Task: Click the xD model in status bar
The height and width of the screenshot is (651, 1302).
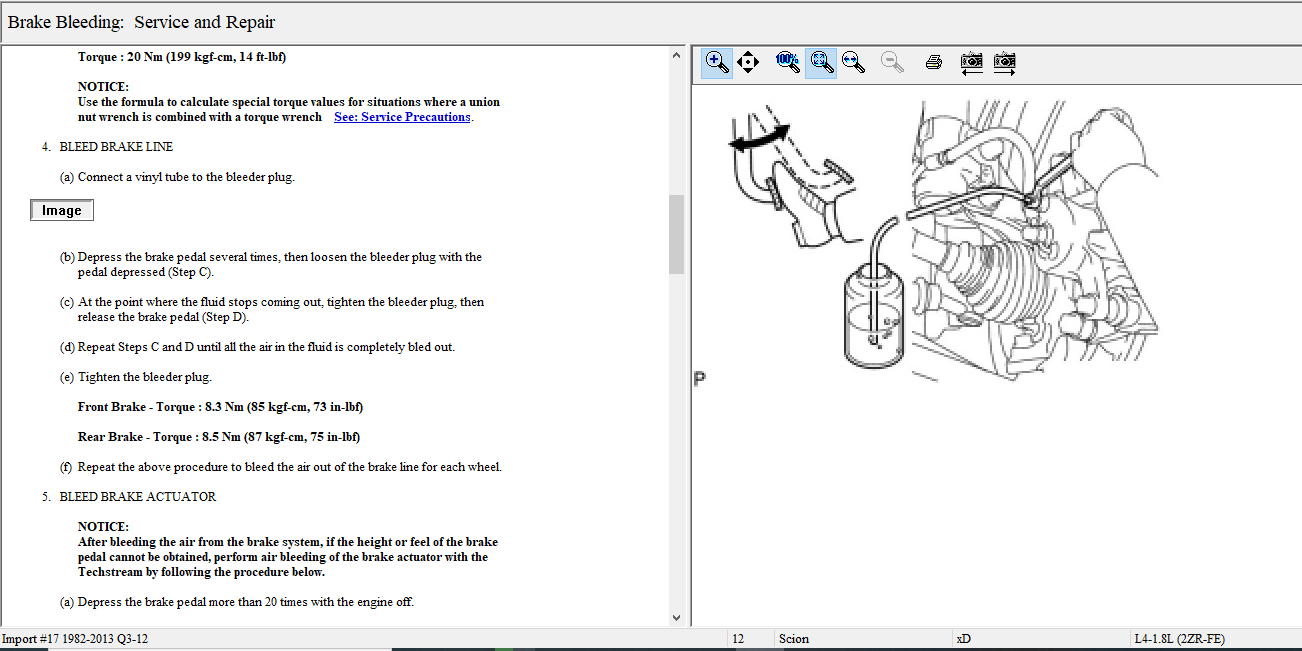Action: pos(963,639)
